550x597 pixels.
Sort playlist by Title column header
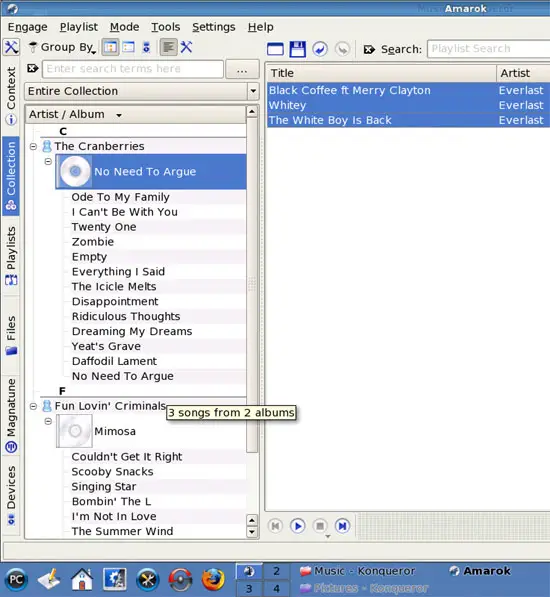pos(381,73)
